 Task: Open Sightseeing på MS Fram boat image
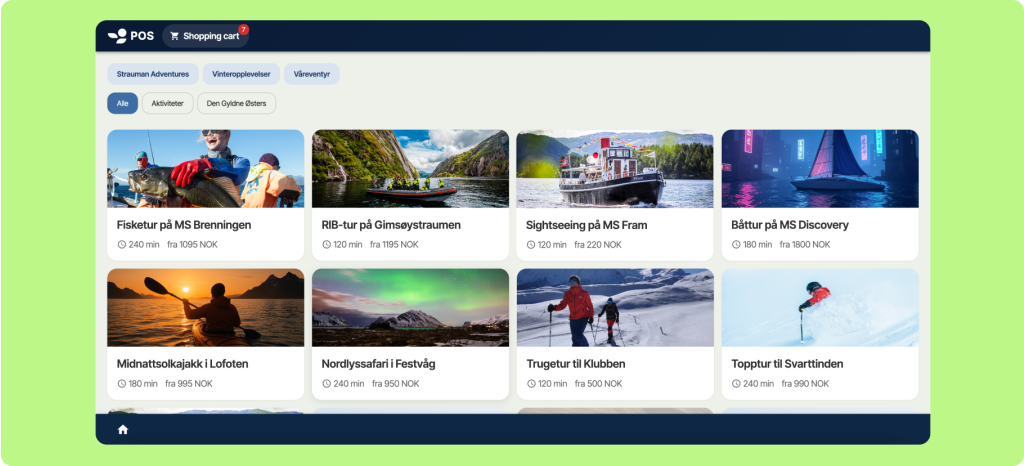(614, 168)
